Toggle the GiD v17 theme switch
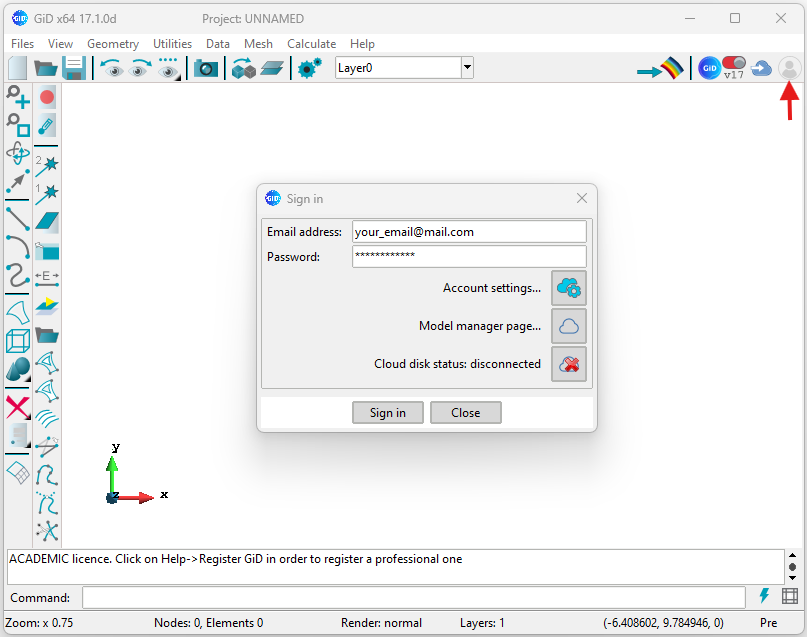The height and width of the screenshot is (637, 807). point(733,68)
